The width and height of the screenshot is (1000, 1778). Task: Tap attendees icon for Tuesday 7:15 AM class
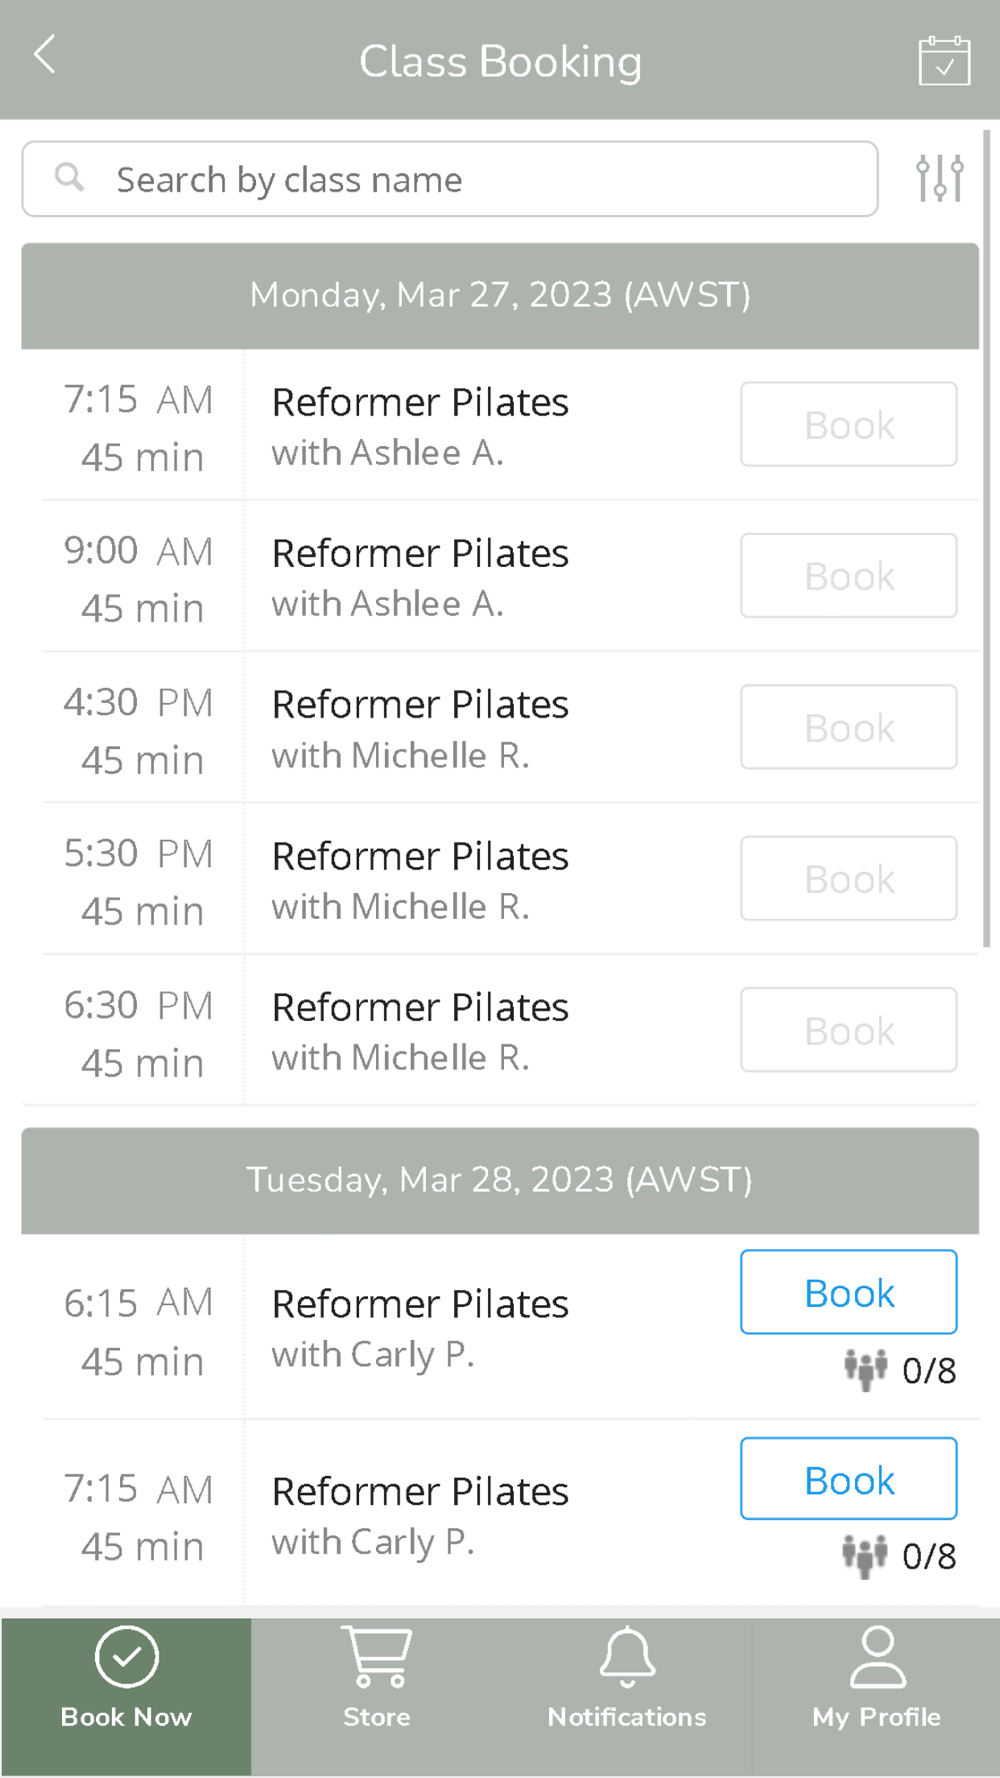865,1555
